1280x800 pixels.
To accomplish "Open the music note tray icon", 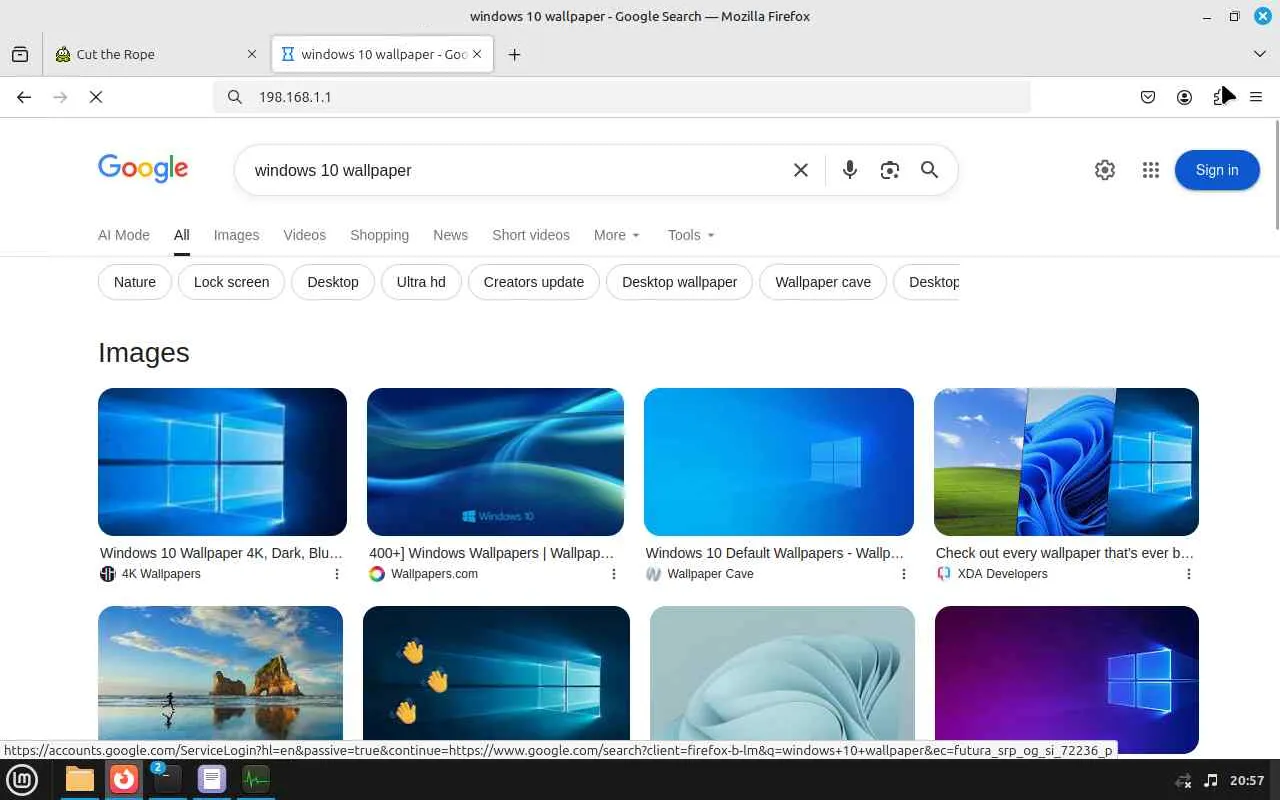I will (x=1211, y=780).
